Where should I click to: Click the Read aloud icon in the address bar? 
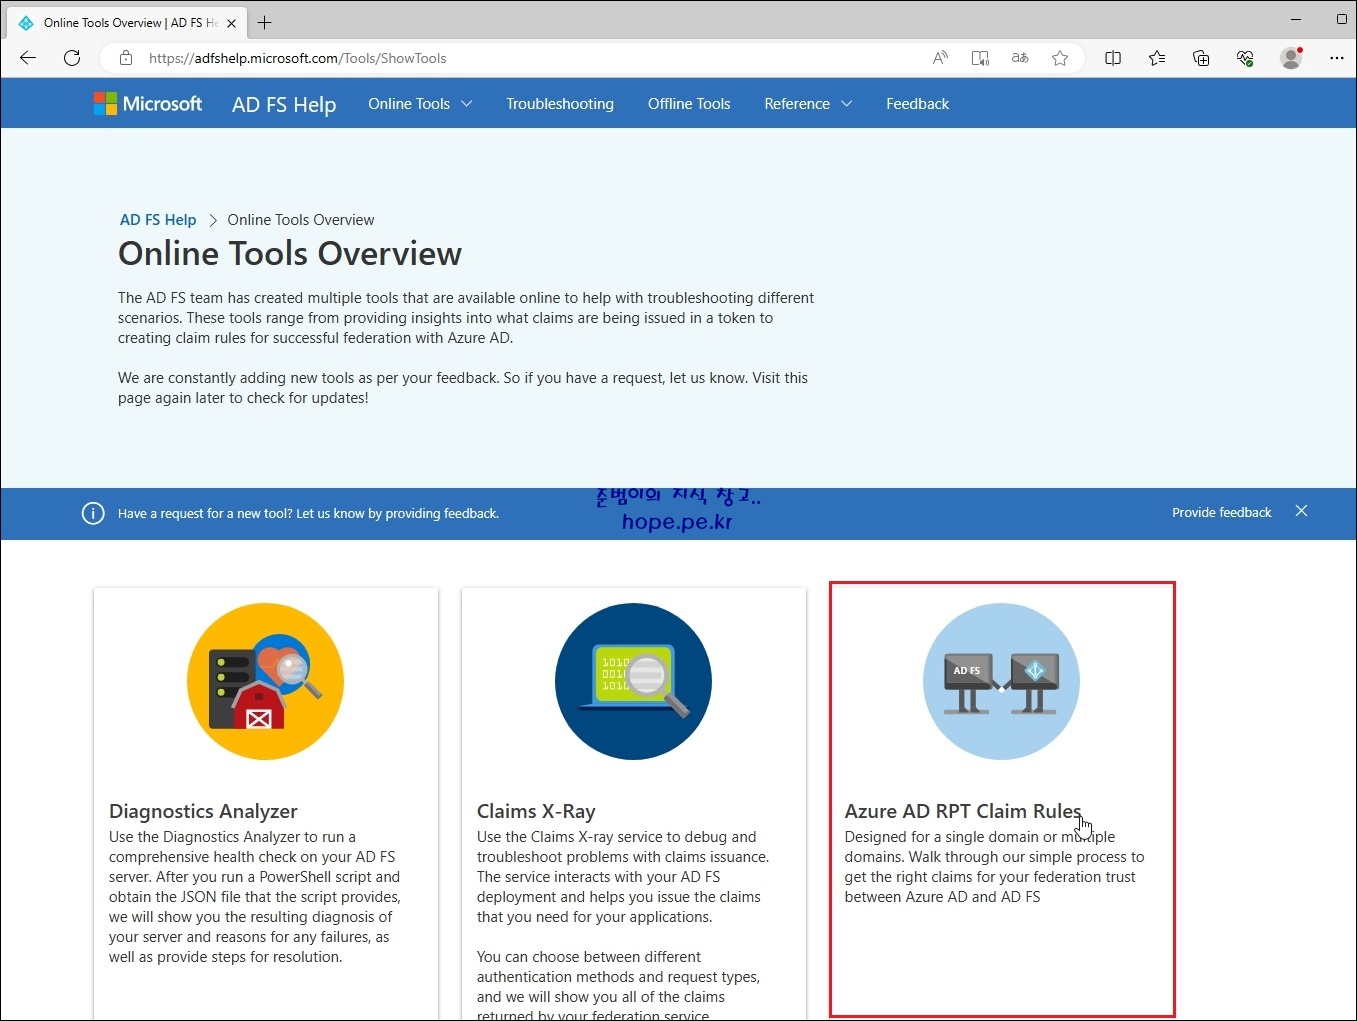(940, 58)
